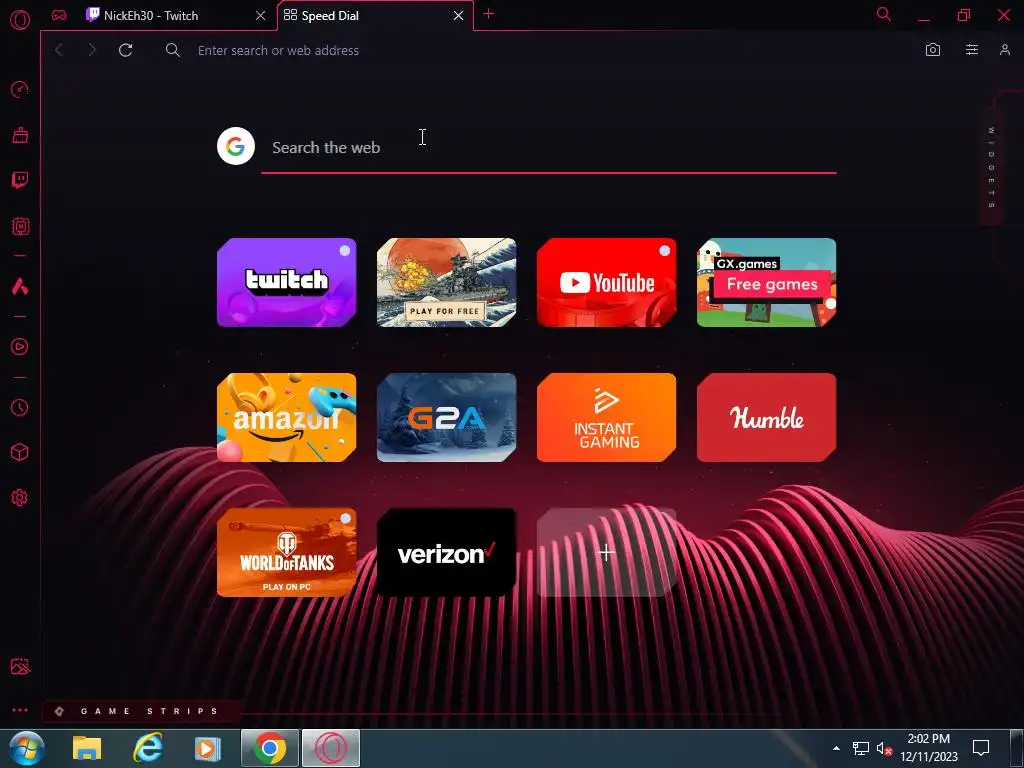Open the Verizon speed dial tile
Image resolution: width=1024 pixels, height=768 pixels.
tap(447, 552)
